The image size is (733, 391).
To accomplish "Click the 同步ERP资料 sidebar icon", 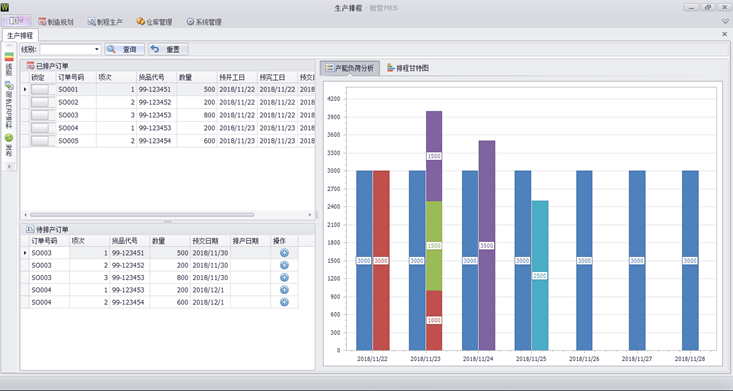I will pyautogui.click(x=9, y=85).
